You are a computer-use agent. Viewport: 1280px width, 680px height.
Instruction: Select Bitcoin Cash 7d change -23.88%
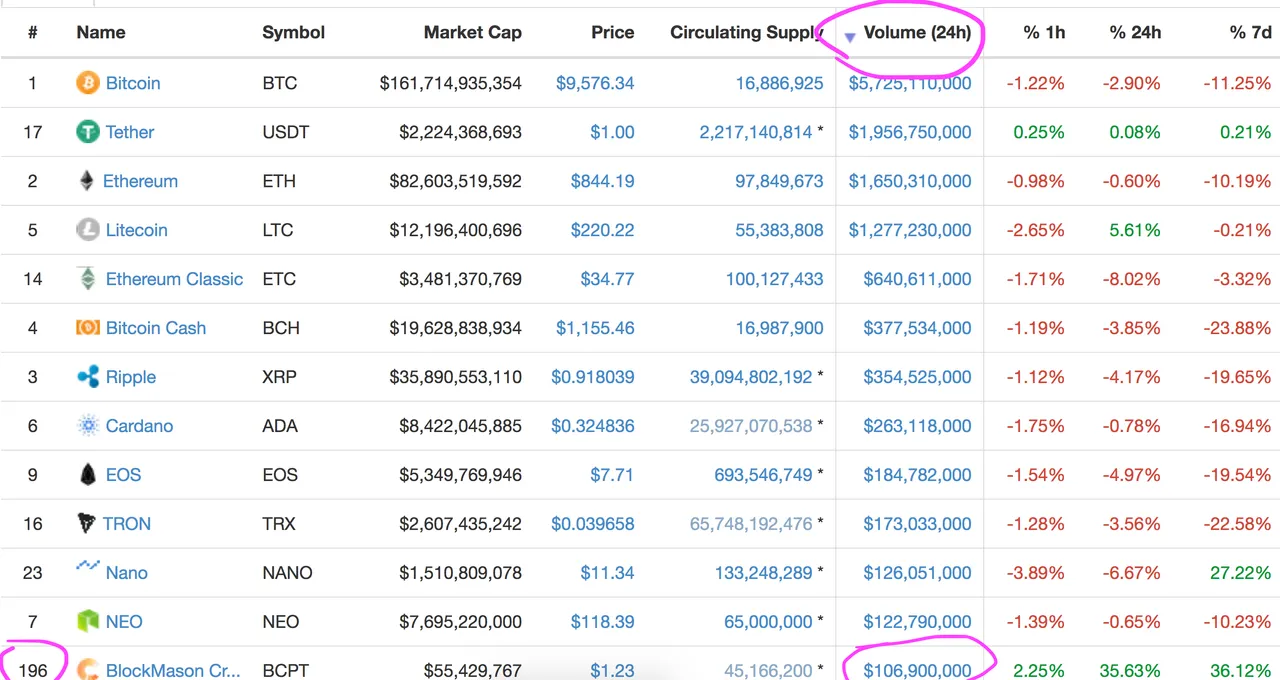1236,328
